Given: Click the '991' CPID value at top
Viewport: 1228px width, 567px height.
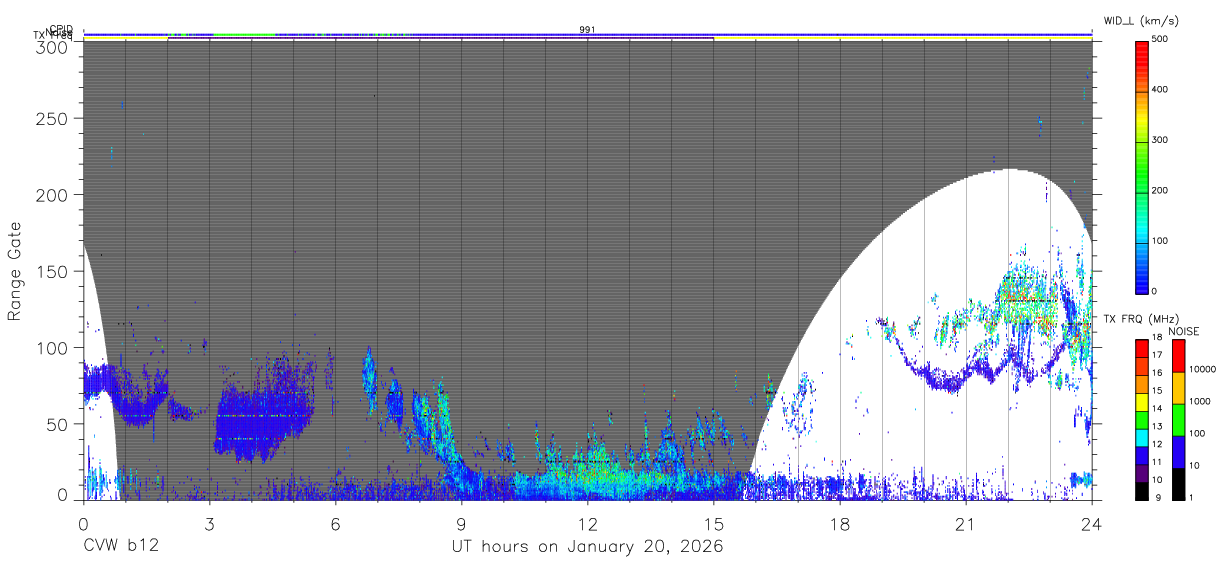Looking at the screenshot, I should pos(587,29).
